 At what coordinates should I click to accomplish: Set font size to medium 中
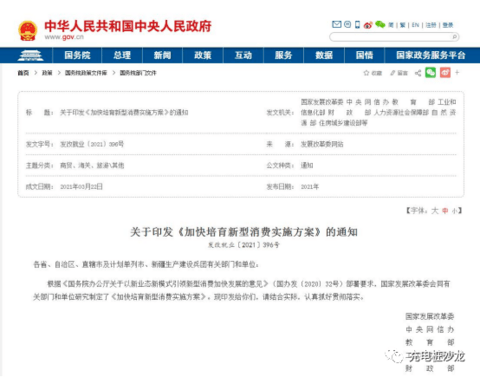(445, 211)
